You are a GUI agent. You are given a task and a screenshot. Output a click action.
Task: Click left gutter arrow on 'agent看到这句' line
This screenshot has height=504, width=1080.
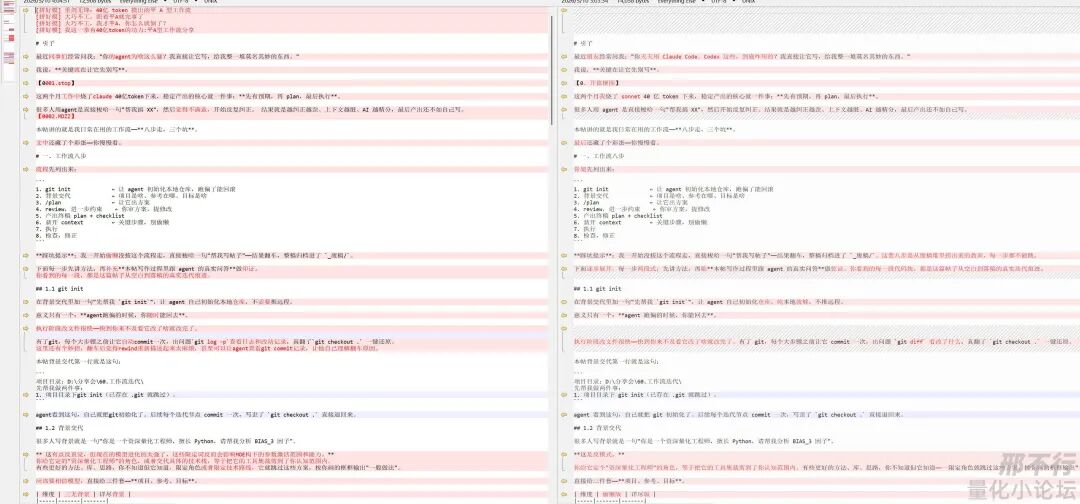tap(25, 414)
